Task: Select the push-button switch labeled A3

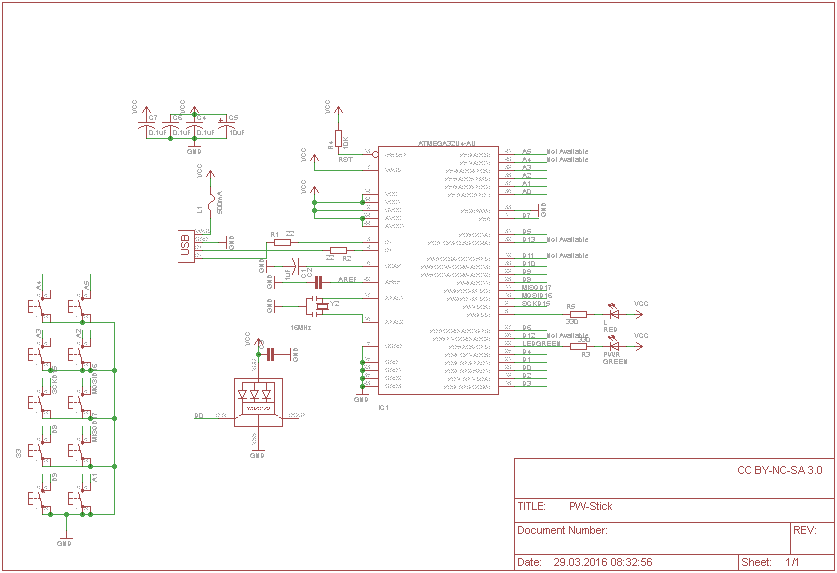Action: 40,354
